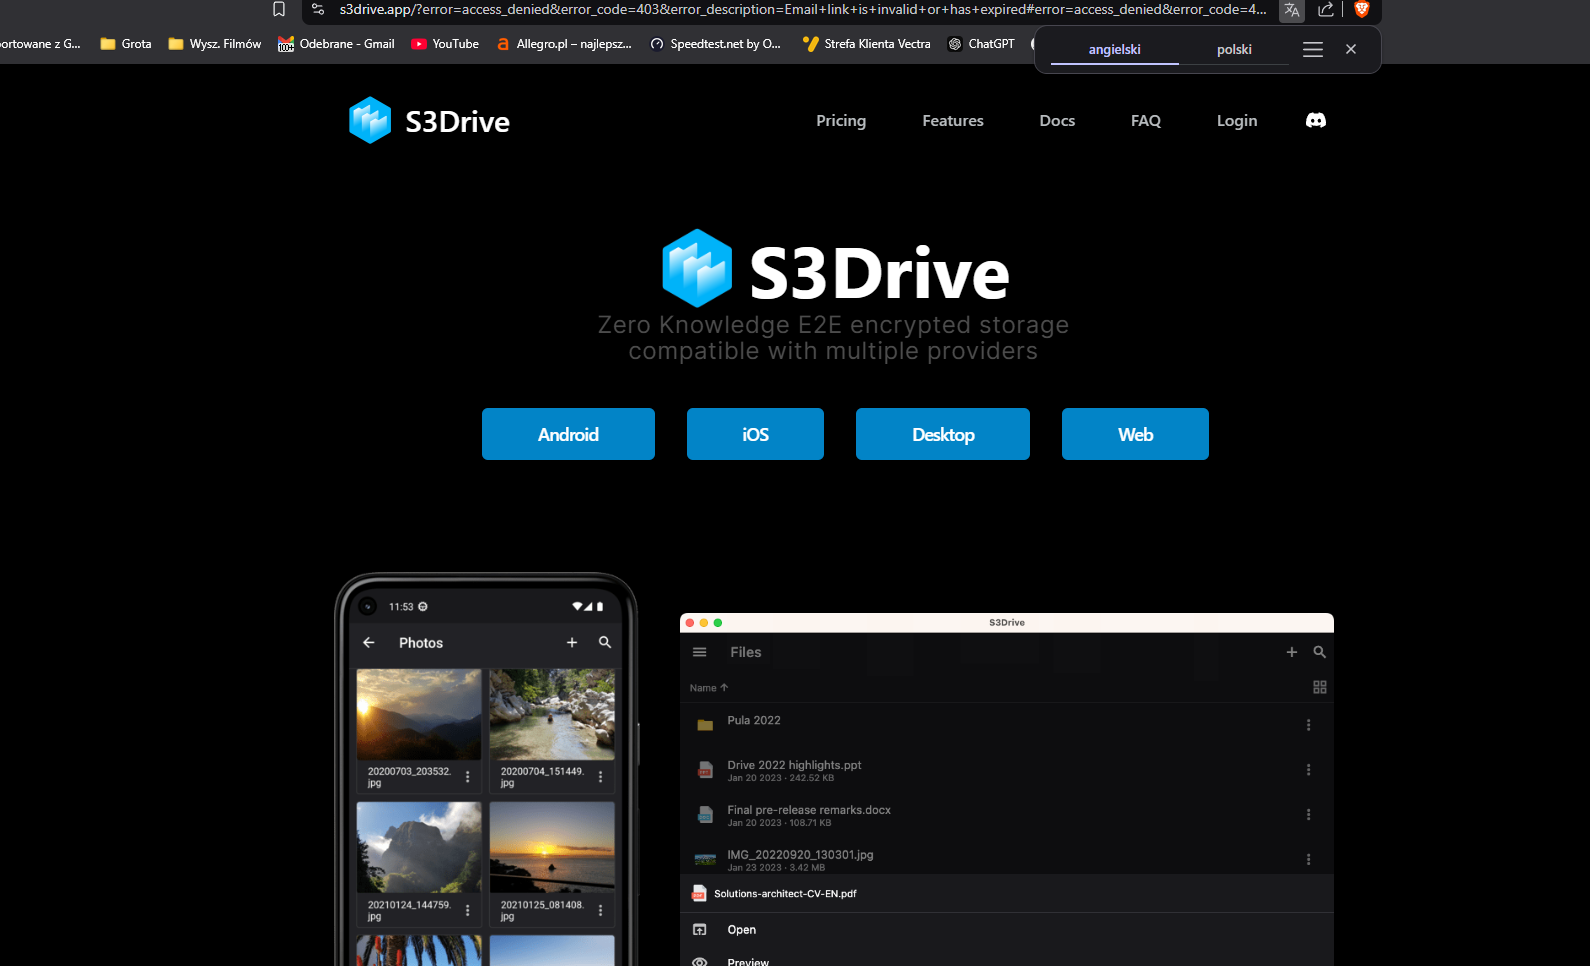Open options for 20200703_203532.jpg
The width and height of the screenshot is (1590, 966).
[x=468, y=777]
